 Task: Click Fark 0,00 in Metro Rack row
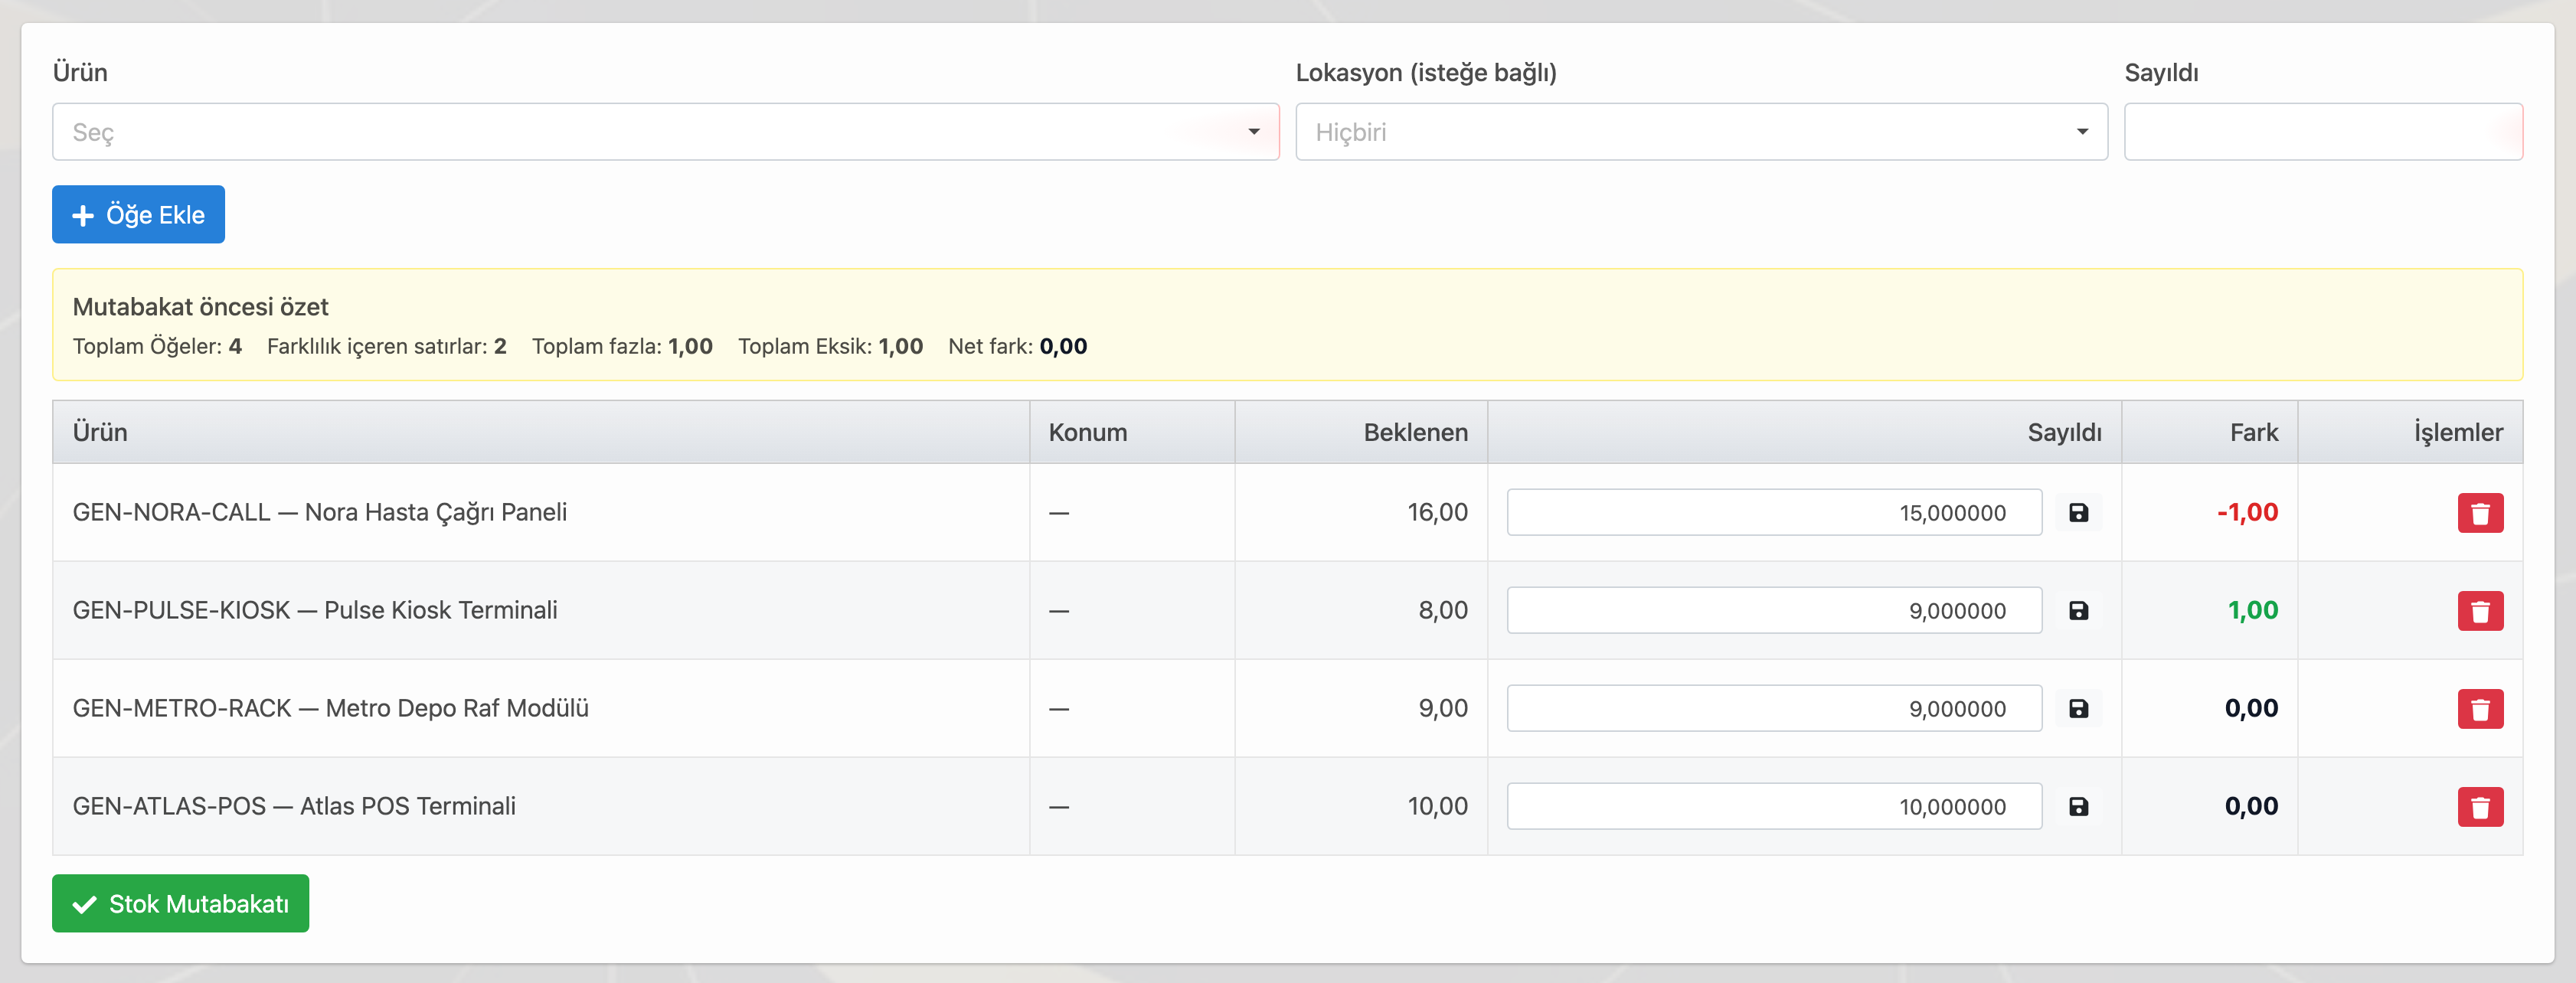2251,708
